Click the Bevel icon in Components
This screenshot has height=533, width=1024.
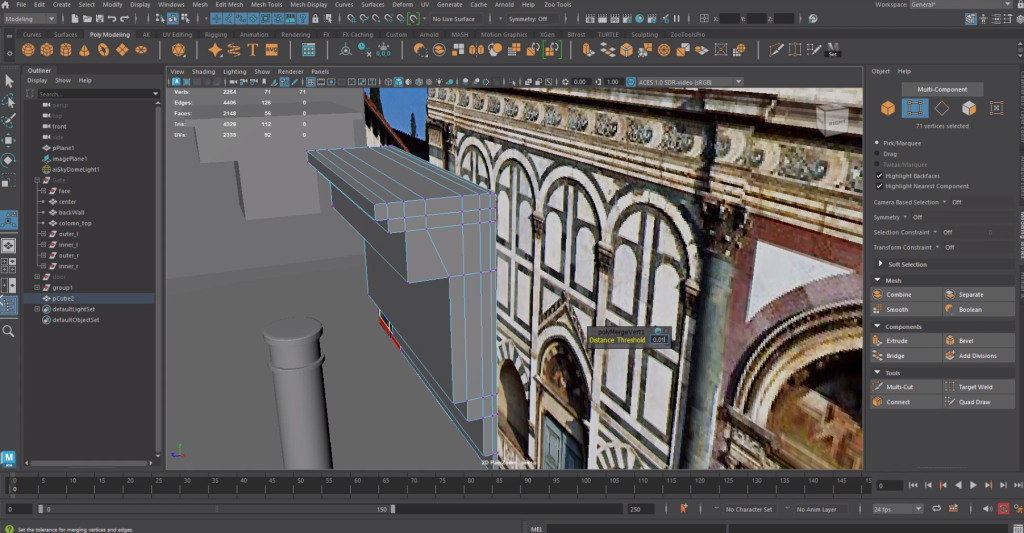pyautogui.click(x=950, y=340)
